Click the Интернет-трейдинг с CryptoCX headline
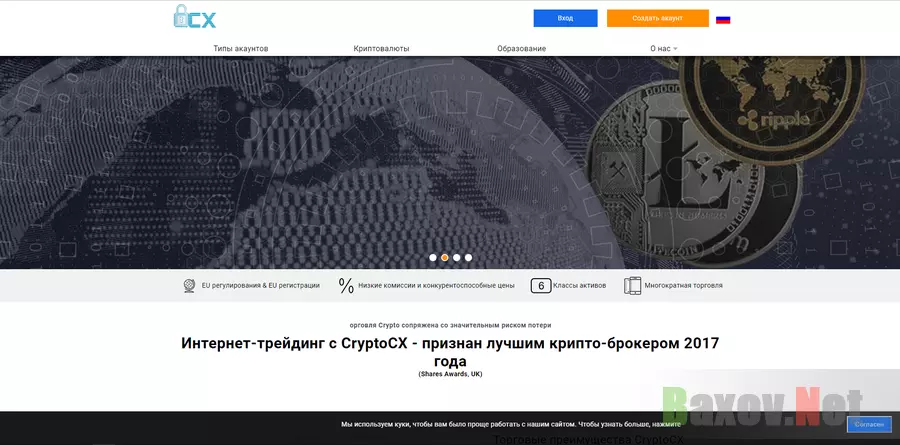The image size is (900, 445). 450,352
